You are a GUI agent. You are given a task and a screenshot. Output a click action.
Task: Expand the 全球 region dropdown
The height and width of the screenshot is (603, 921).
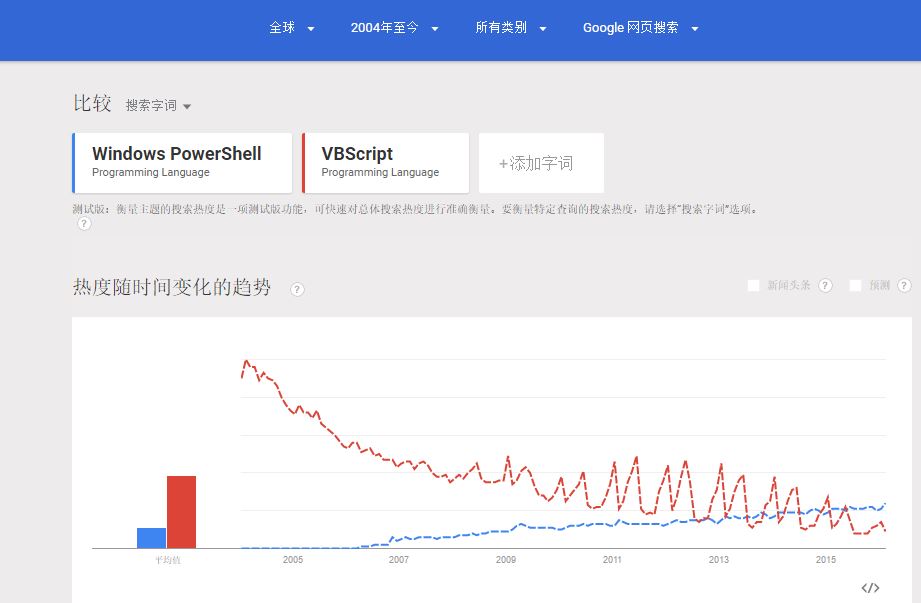click(292, 28)
